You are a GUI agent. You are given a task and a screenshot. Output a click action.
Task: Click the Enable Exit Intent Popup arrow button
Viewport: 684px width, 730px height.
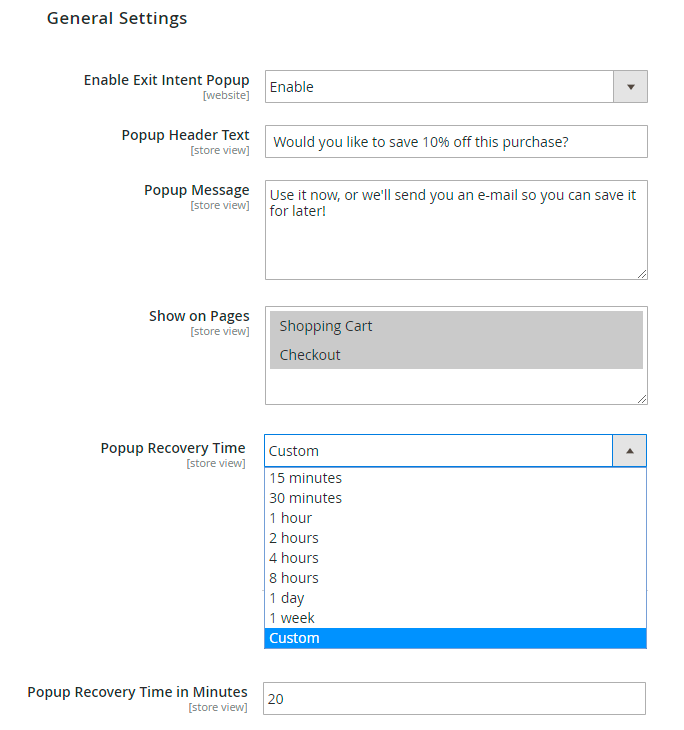coord(630,87)
